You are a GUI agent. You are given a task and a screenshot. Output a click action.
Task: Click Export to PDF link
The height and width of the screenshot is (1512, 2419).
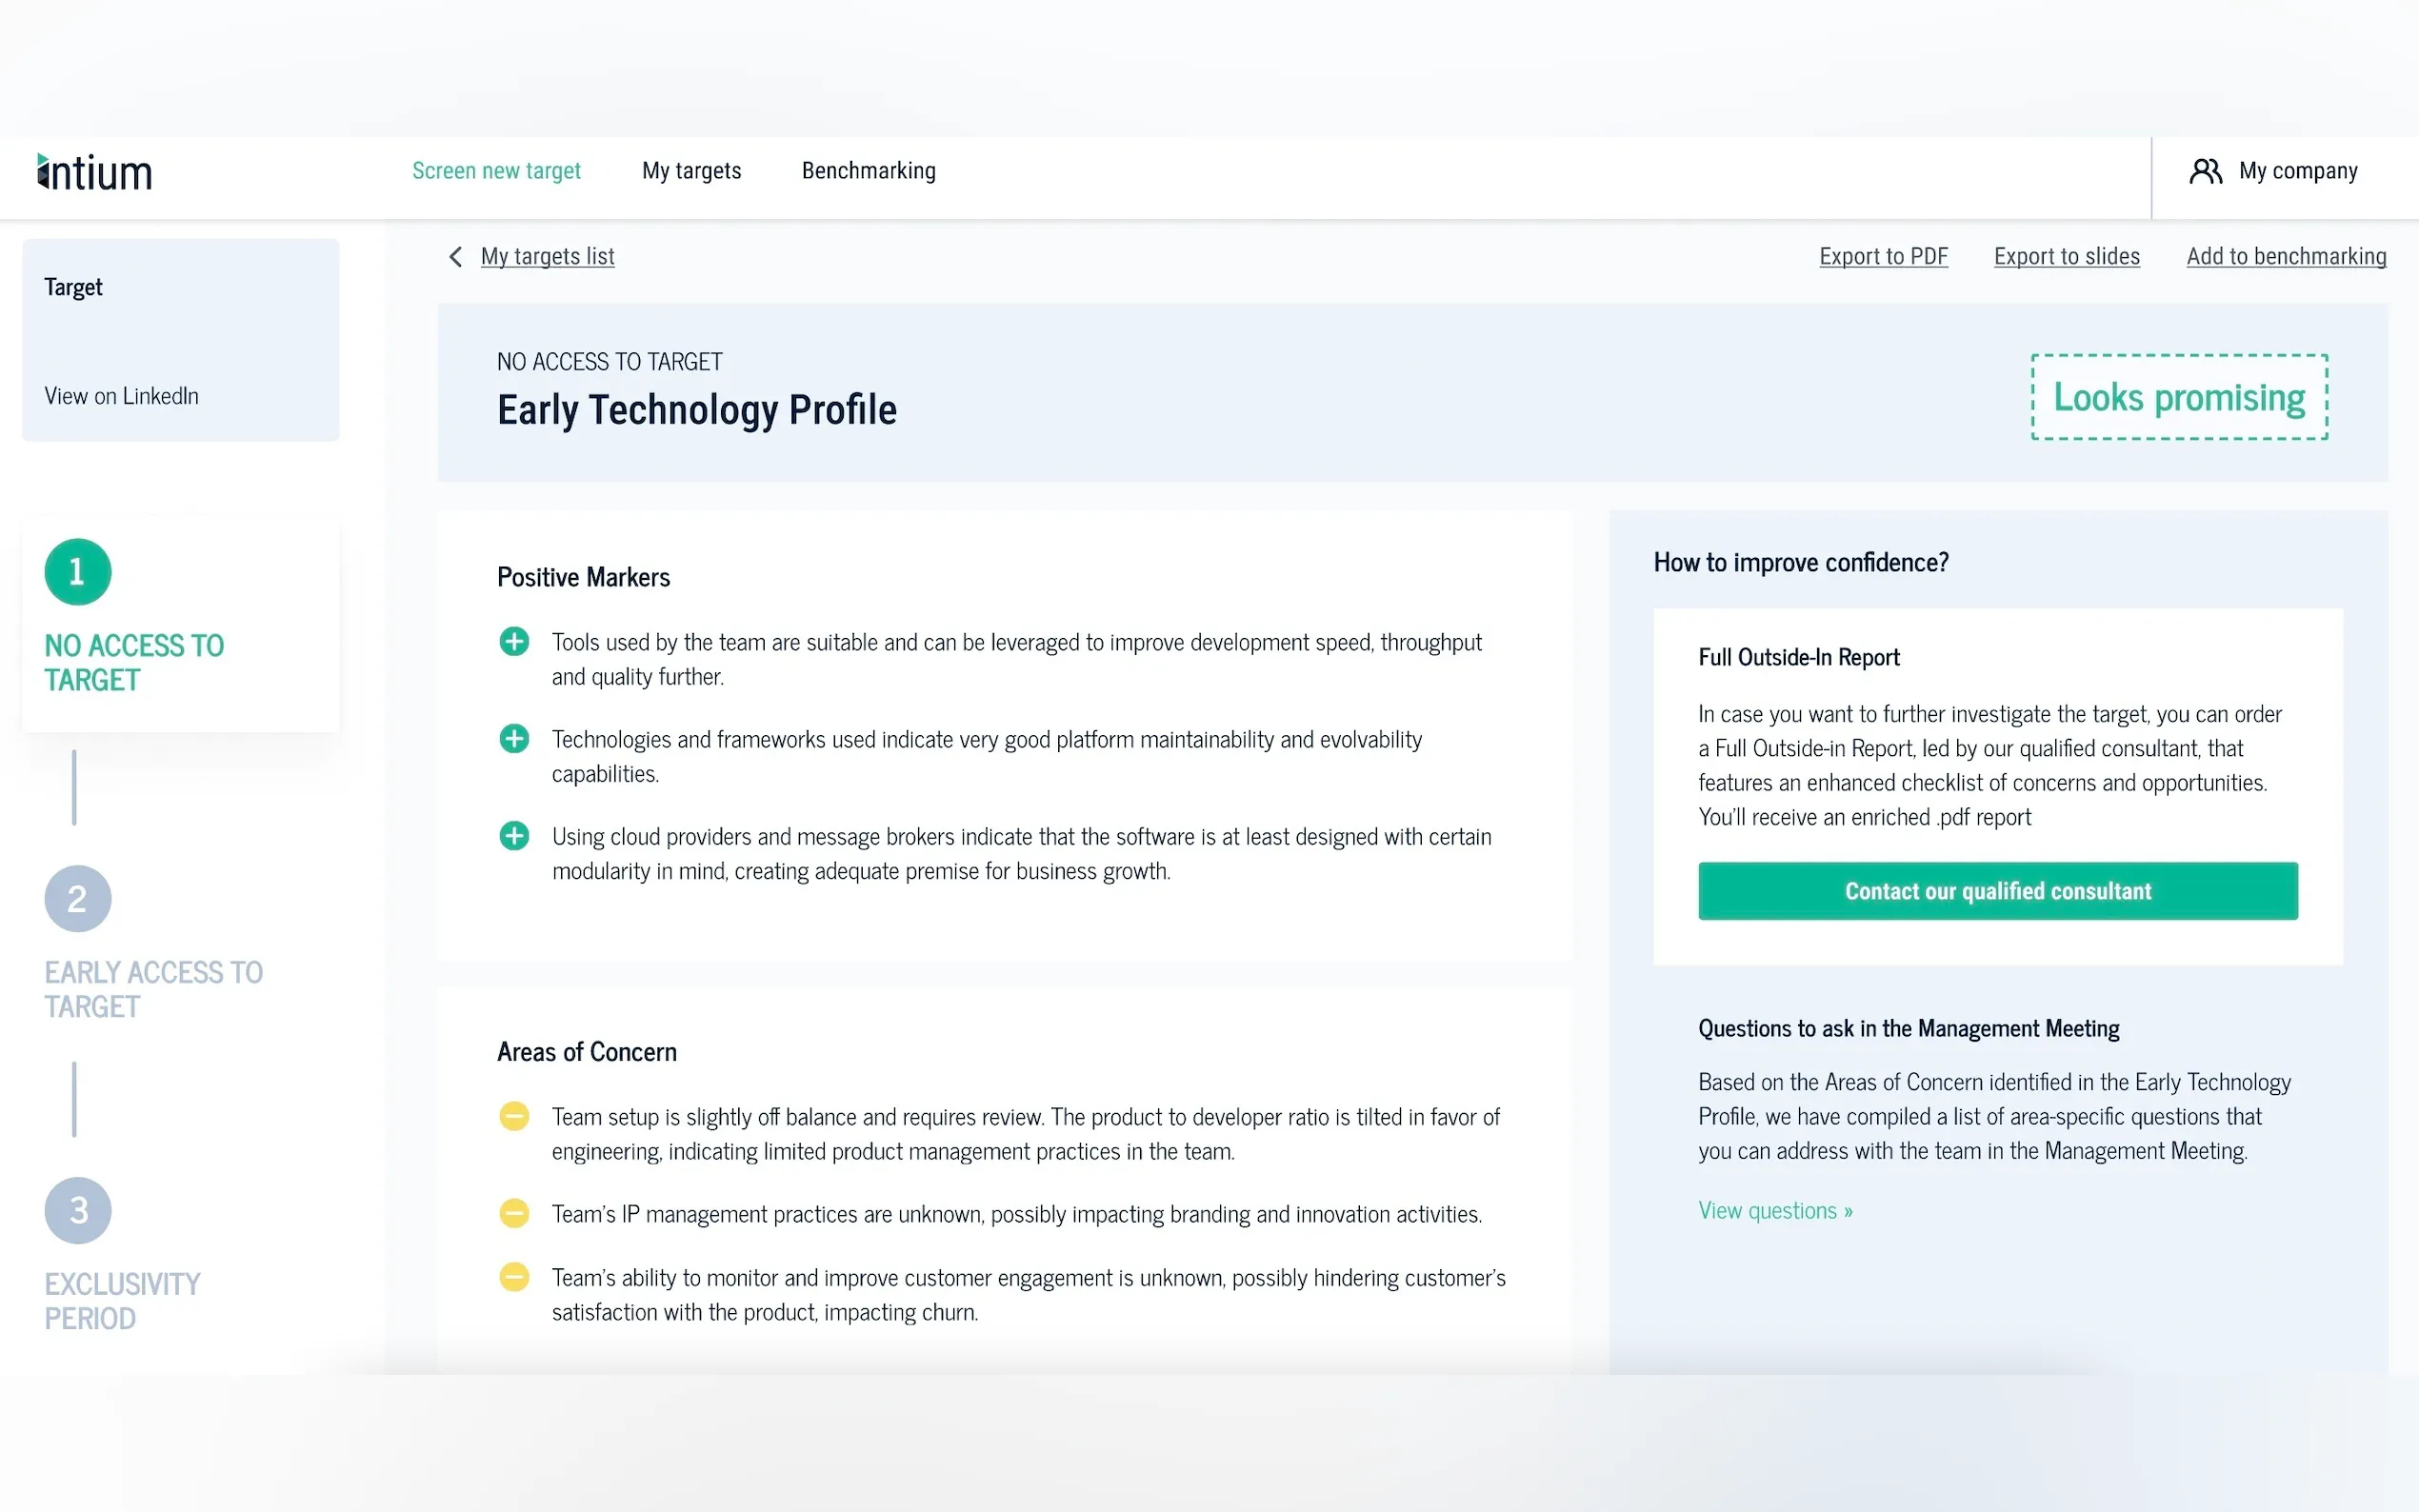pyautogui.click(x=1883, y=257)
